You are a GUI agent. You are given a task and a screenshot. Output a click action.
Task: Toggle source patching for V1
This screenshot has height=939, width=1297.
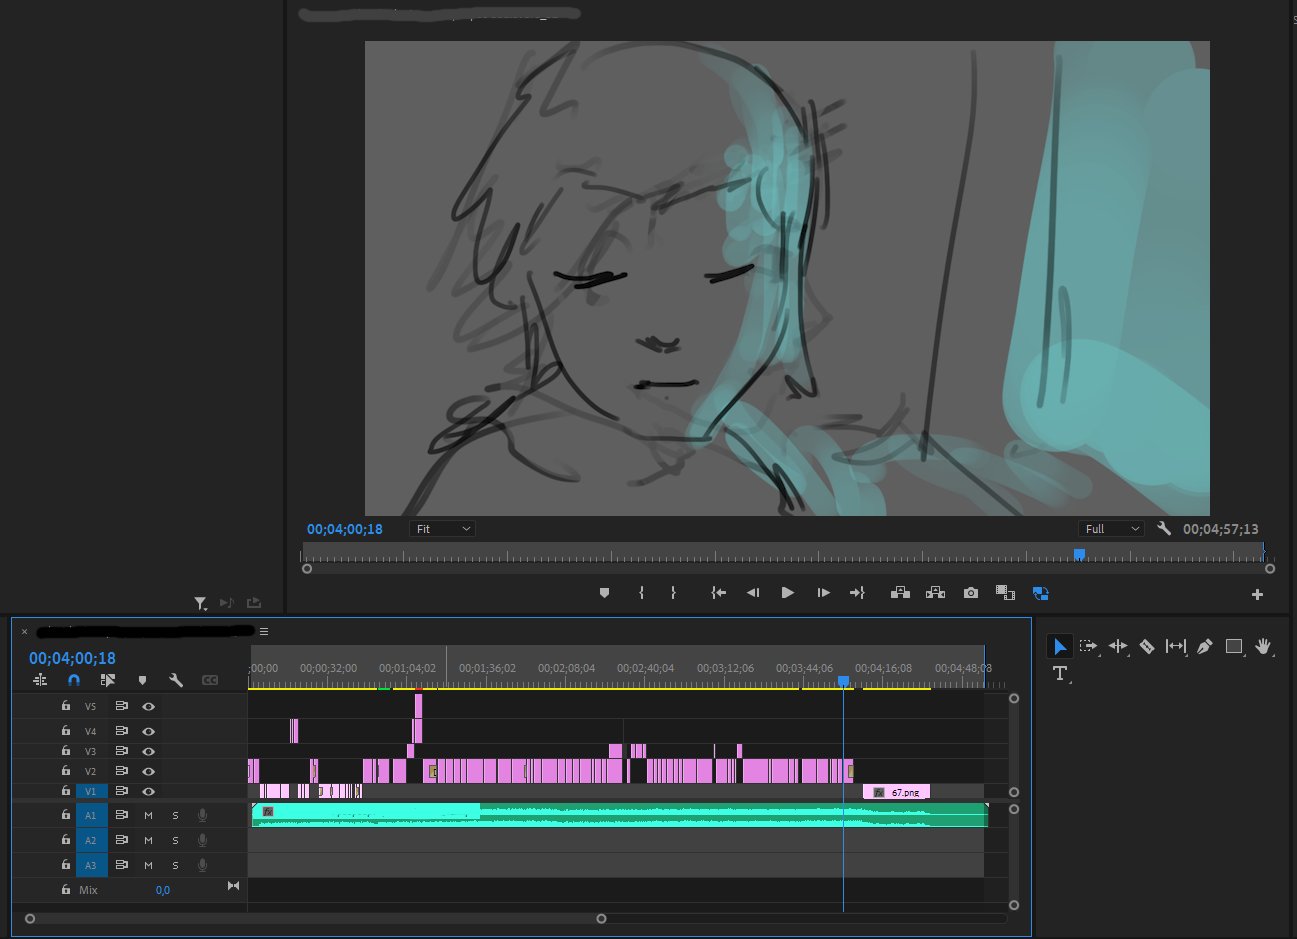(x=91, y=791)
